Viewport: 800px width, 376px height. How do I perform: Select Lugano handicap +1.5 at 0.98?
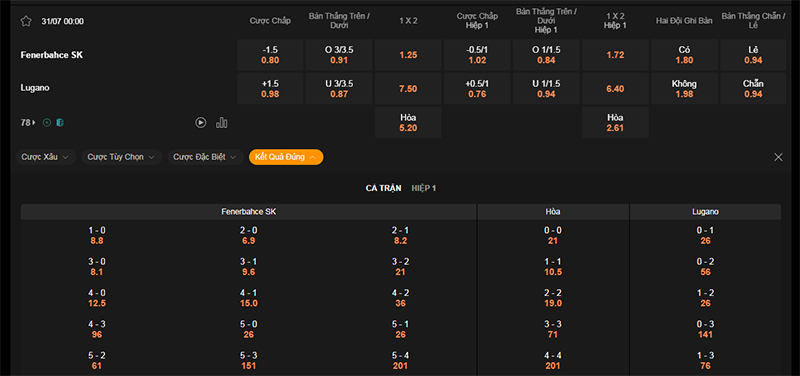tap(270, 89)
